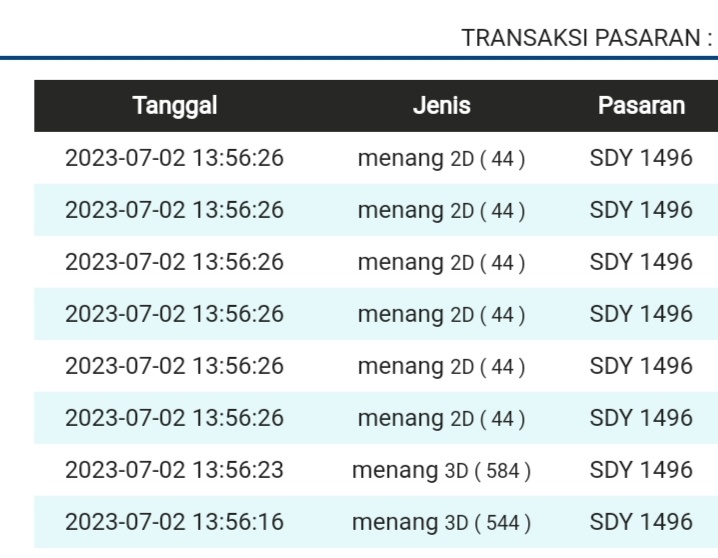This screenshot has width=718, height=558.
Task: Select the date cell with time 13:56:23
Action: tap(175, 470)
